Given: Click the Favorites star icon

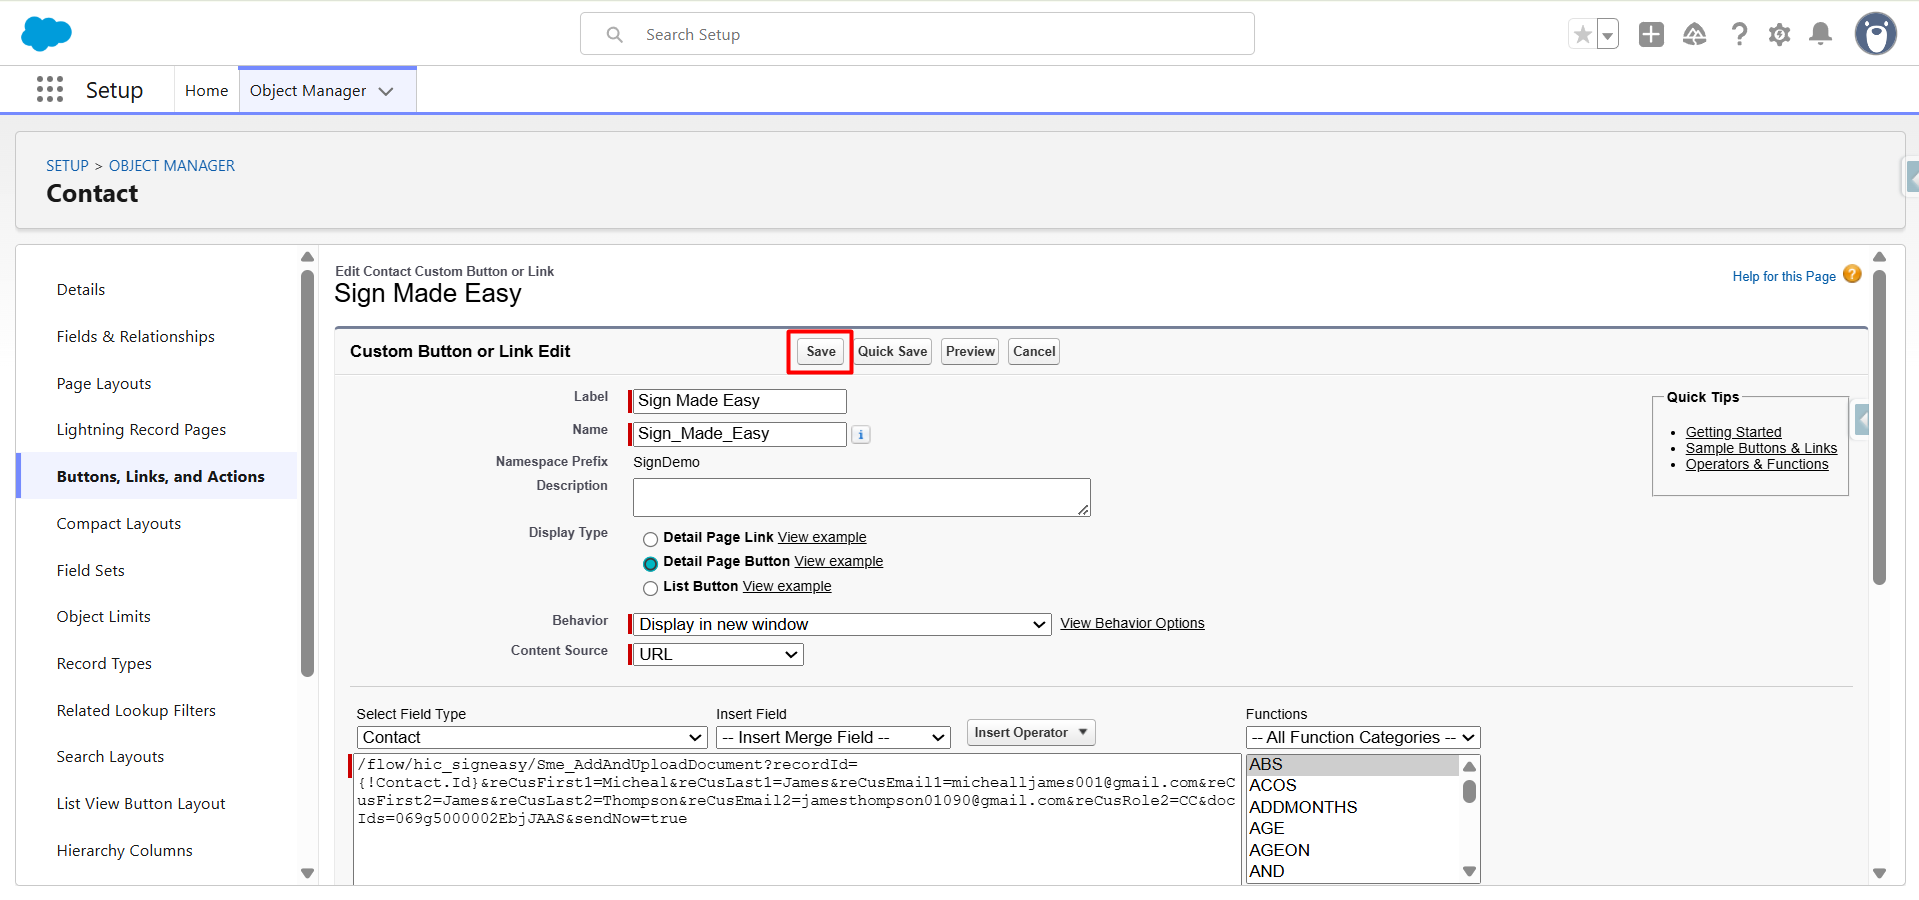Looking at the screenshot, I should 1582,35.
